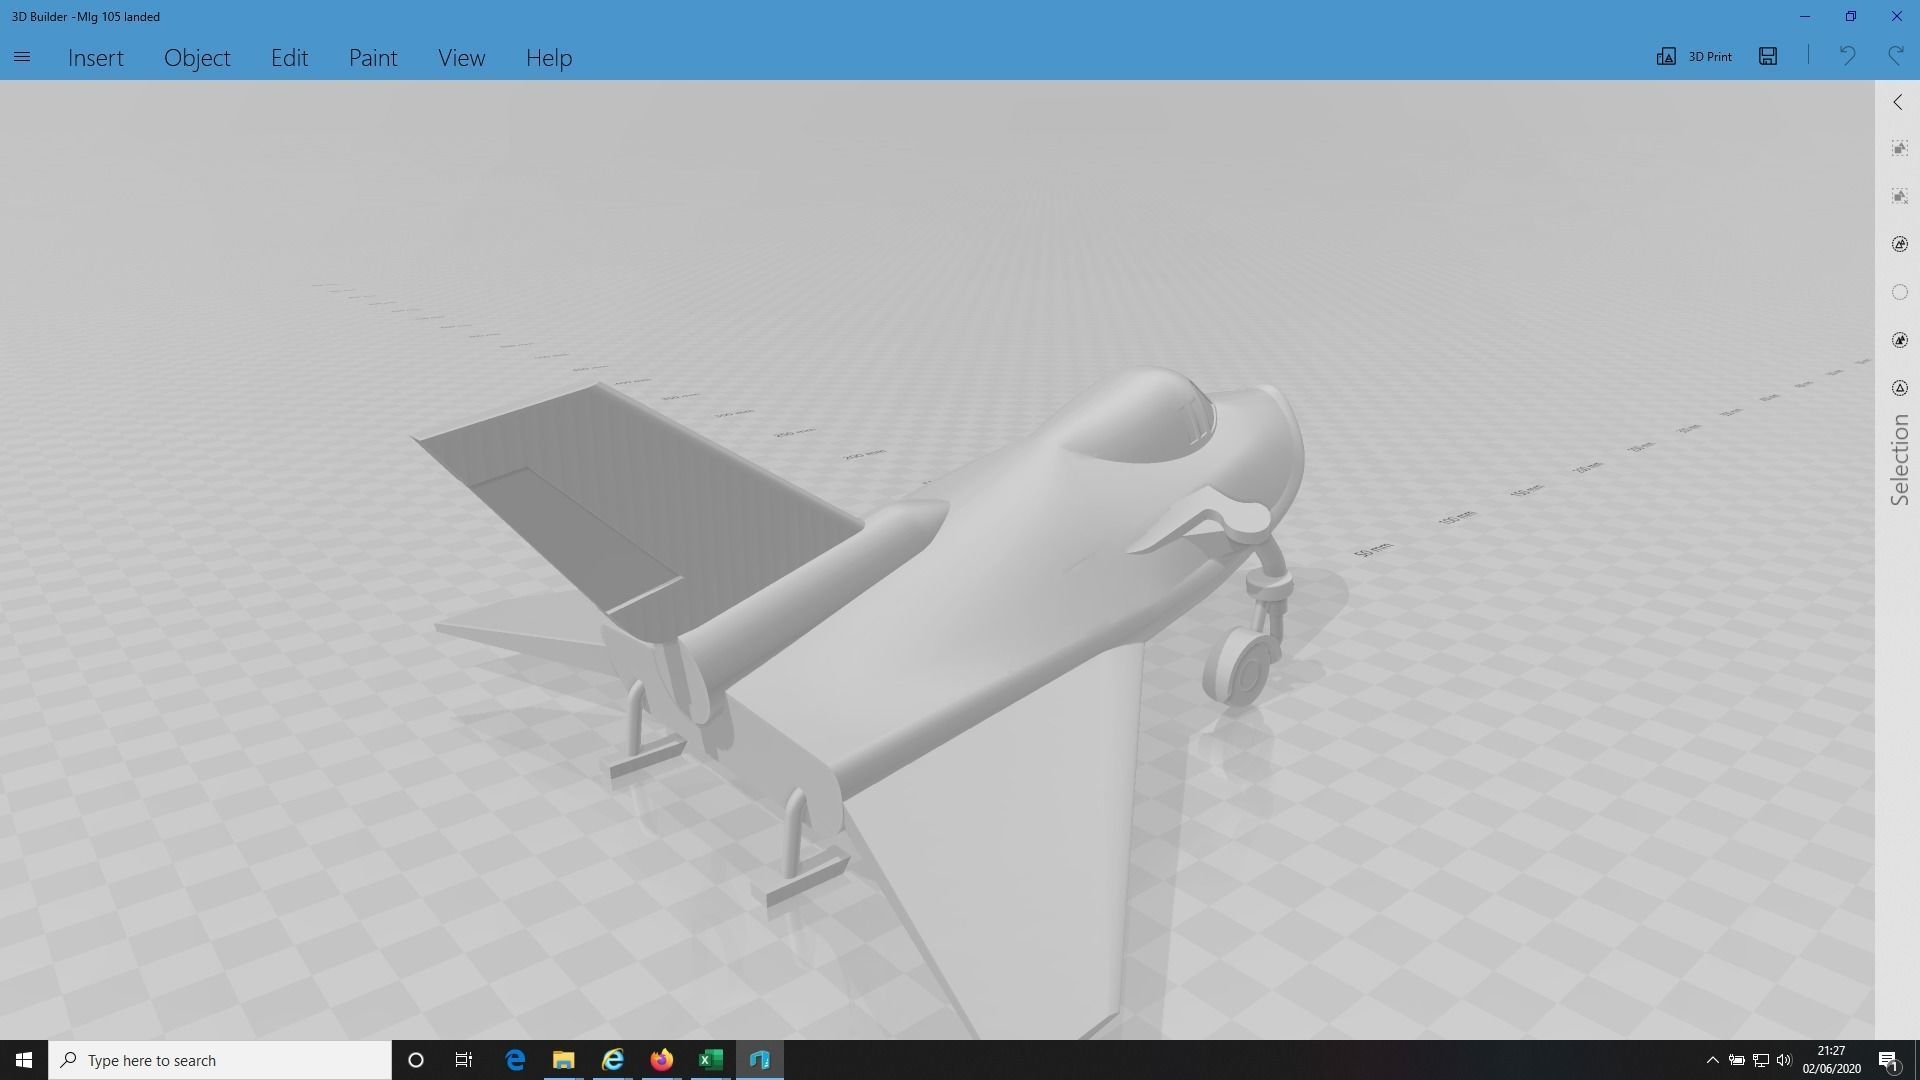Image resolution: width=1920 pixels, height=1080 pixels.
Task: Open the Windows Start menu
Action: pos(24,1060)
